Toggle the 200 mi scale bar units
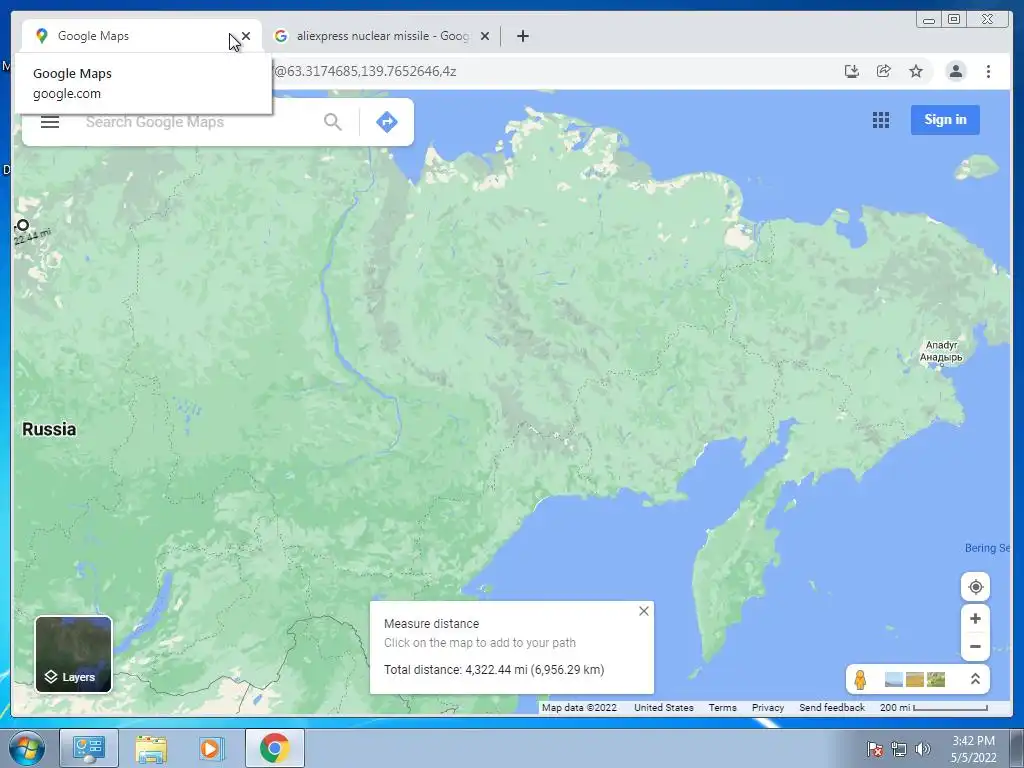The width and height of the screenshot is (1024, 768). (933, 707)
